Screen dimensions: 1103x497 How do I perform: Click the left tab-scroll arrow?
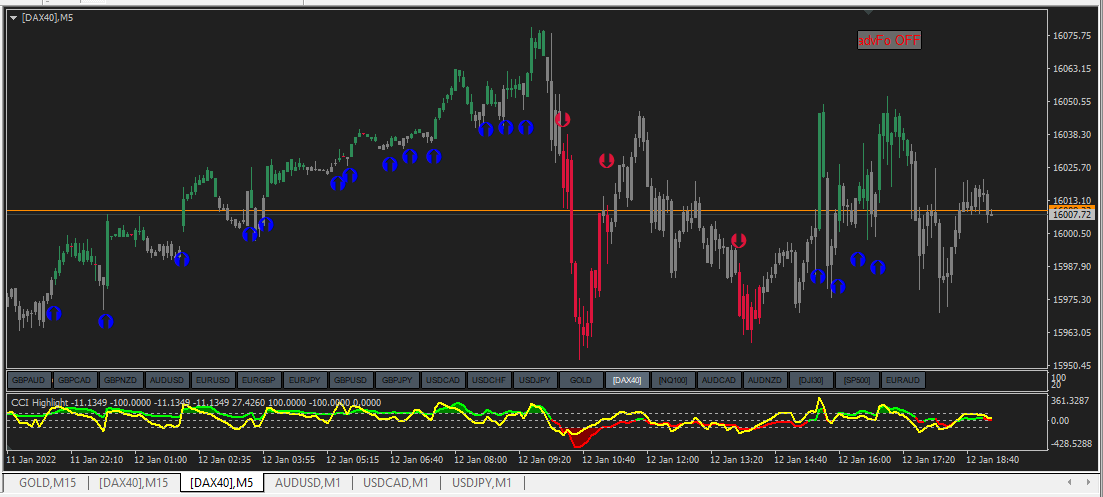(x=1070, y=482)
